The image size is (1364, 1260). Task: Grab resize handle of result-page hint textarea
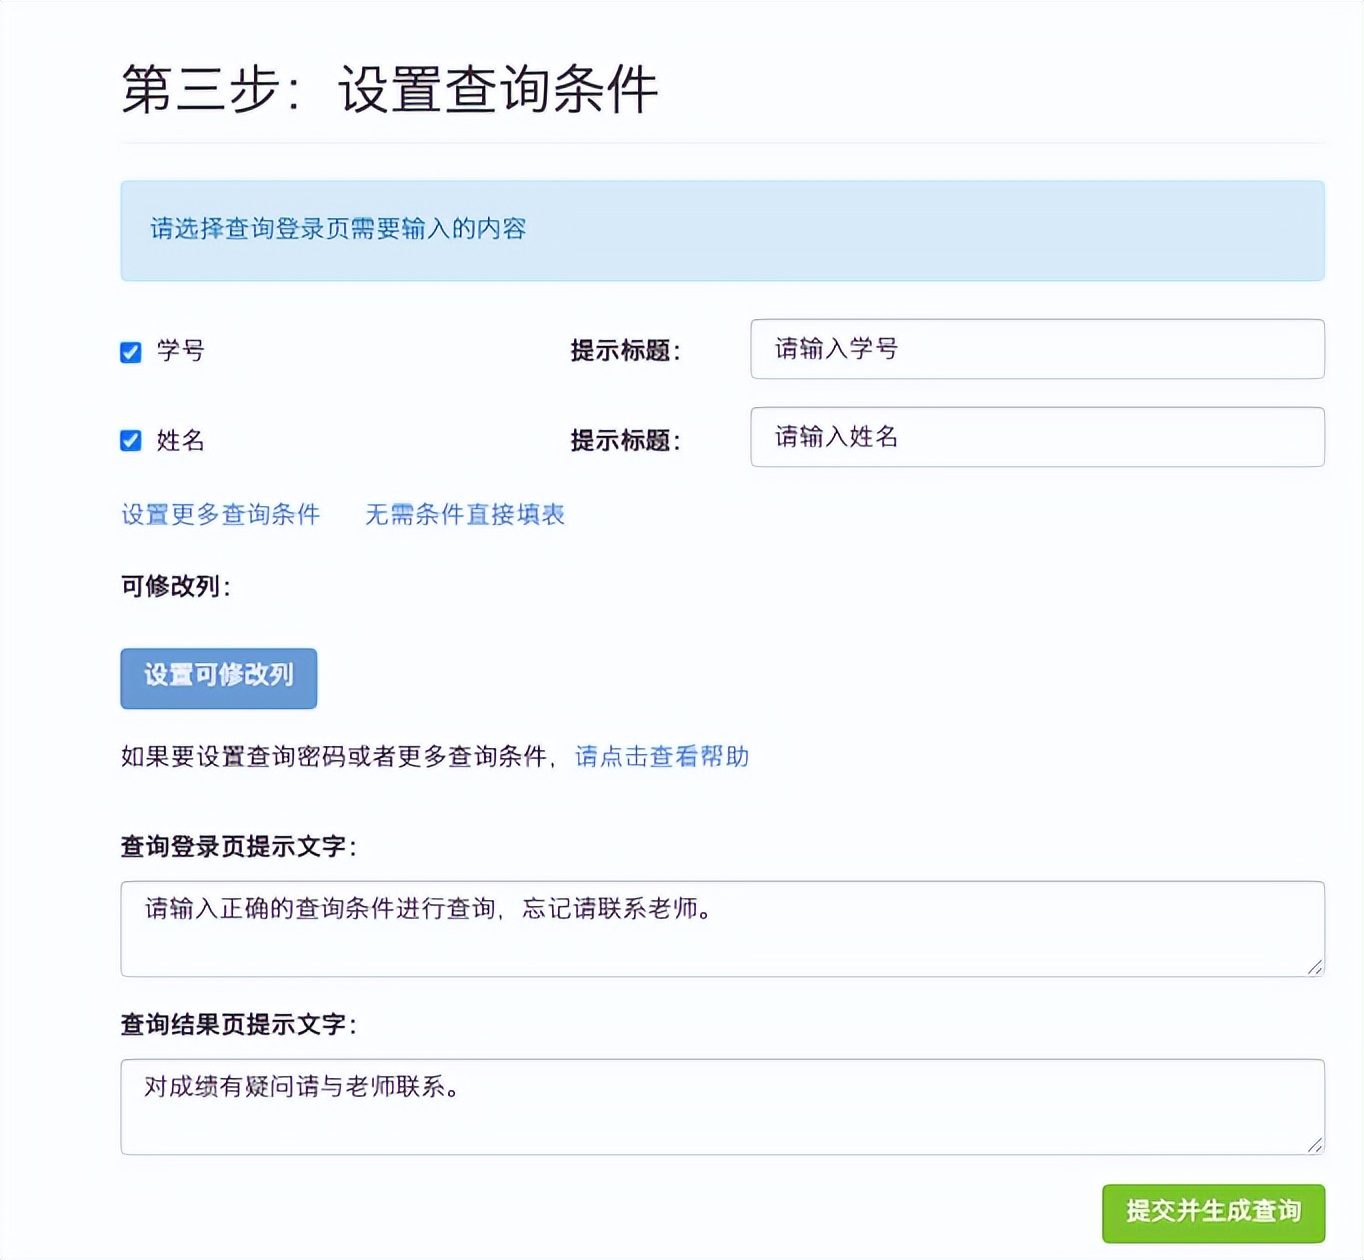click(x=1315, y=1145)
